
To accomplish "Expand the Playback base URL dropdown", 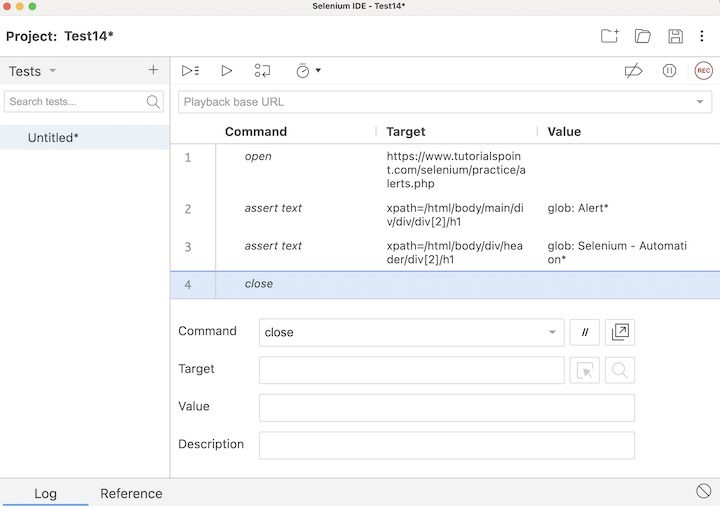I will pyautogui.click(x=700, y=102).
